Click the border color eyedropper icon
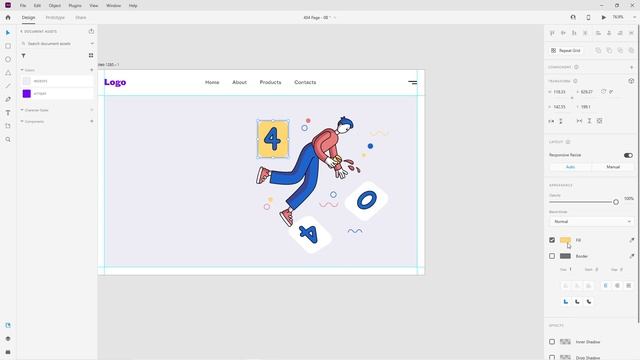 click(631, 256)
